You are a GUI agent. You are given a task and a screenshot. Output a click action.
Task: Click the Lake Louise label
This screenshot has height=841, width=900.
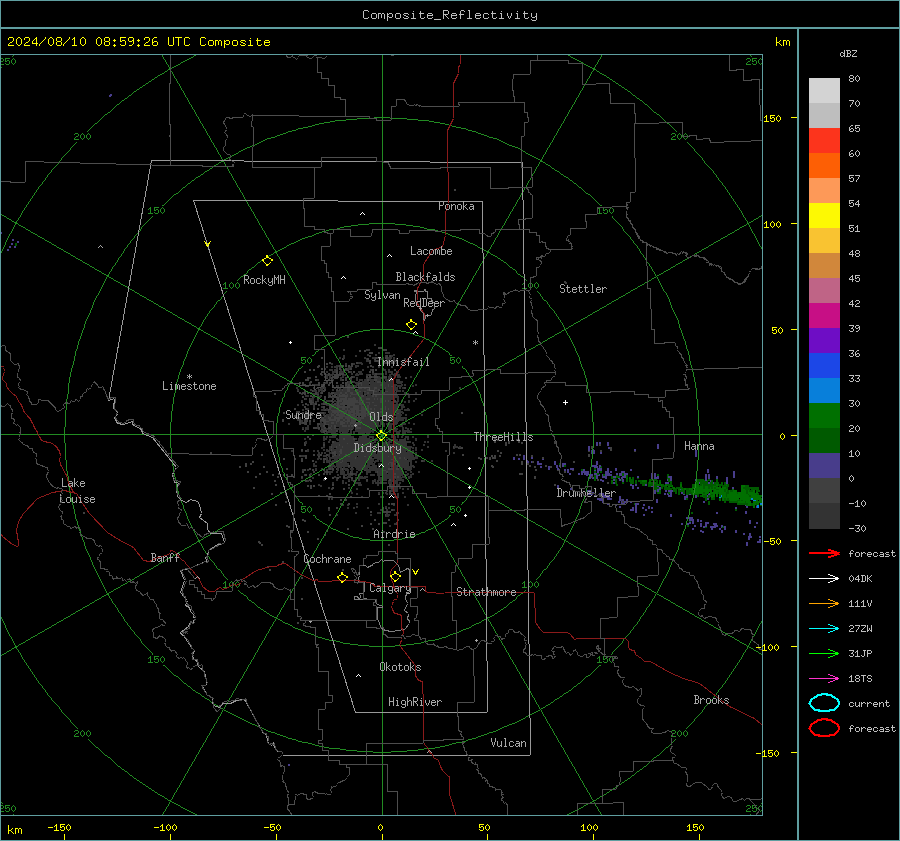(77, 491)
